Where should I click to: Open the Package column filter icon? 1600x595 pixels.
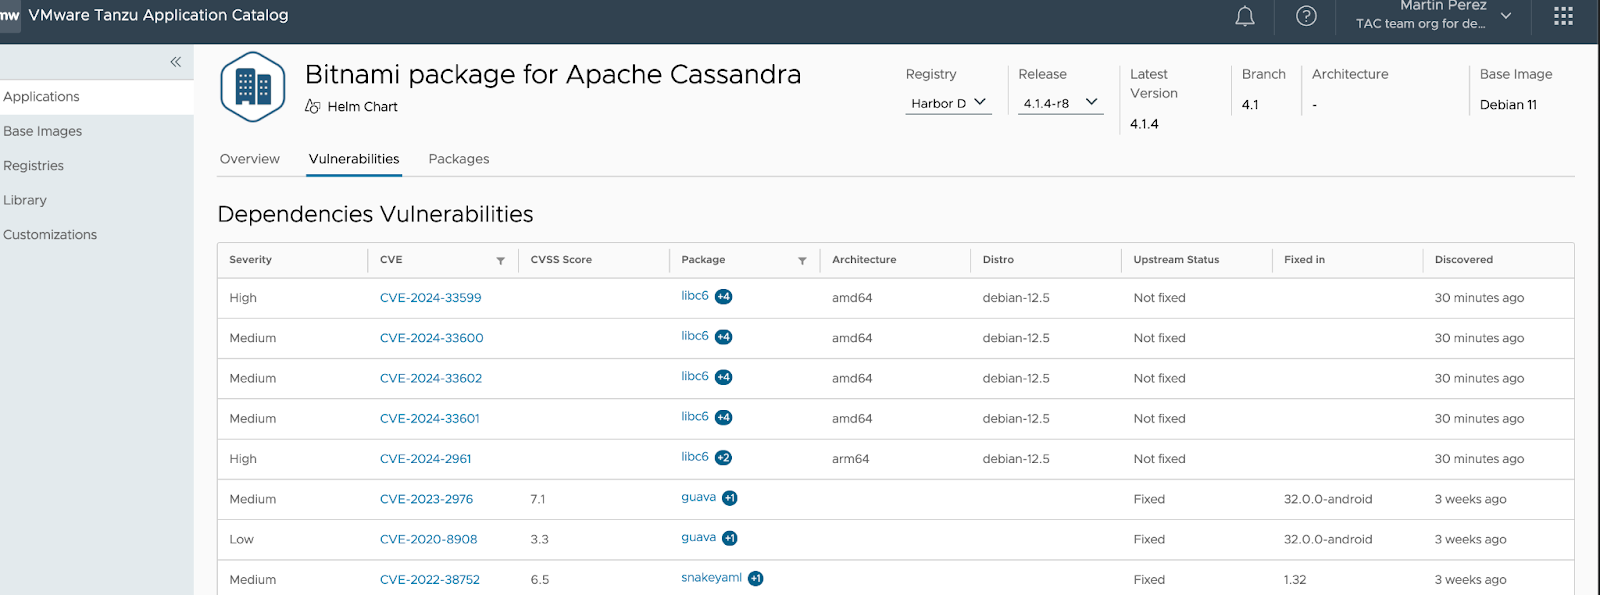tap(802, 260)
